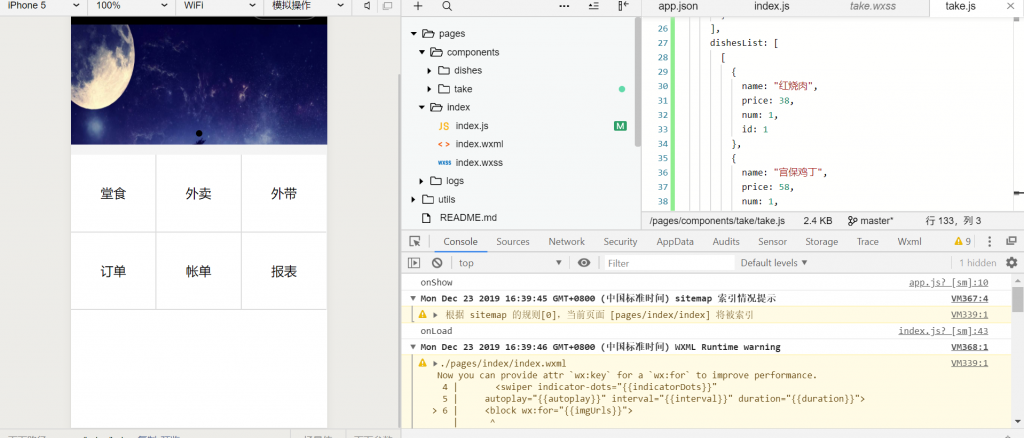The width and height of the screenshot is (1024, 438).
Task: Open the 模拟操作 dropdown
Action: [307, 6]
